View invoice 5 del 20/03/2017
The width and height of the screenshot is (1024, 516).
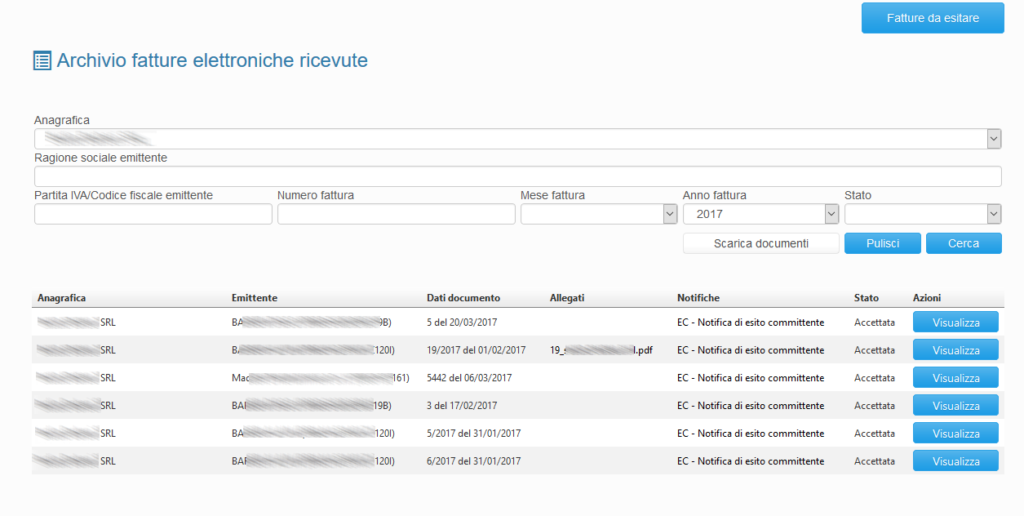pyautogui.click(x=955, y=322)
